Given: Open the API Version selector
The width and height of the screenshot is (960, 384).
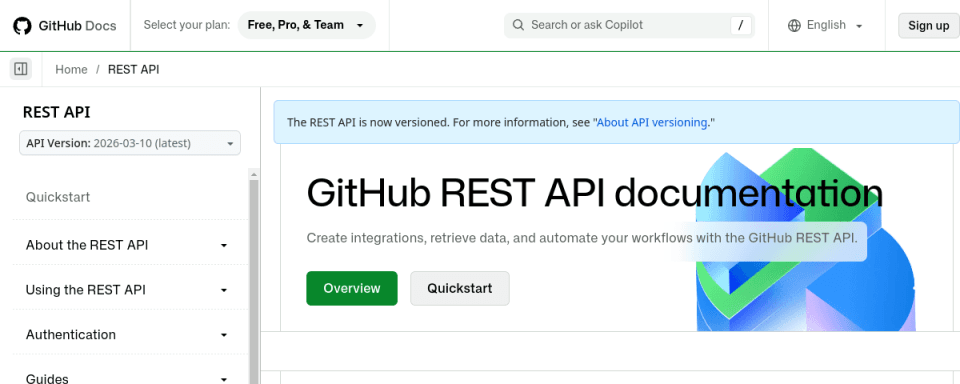Looking at the screenshot, I should coord(130,143).
